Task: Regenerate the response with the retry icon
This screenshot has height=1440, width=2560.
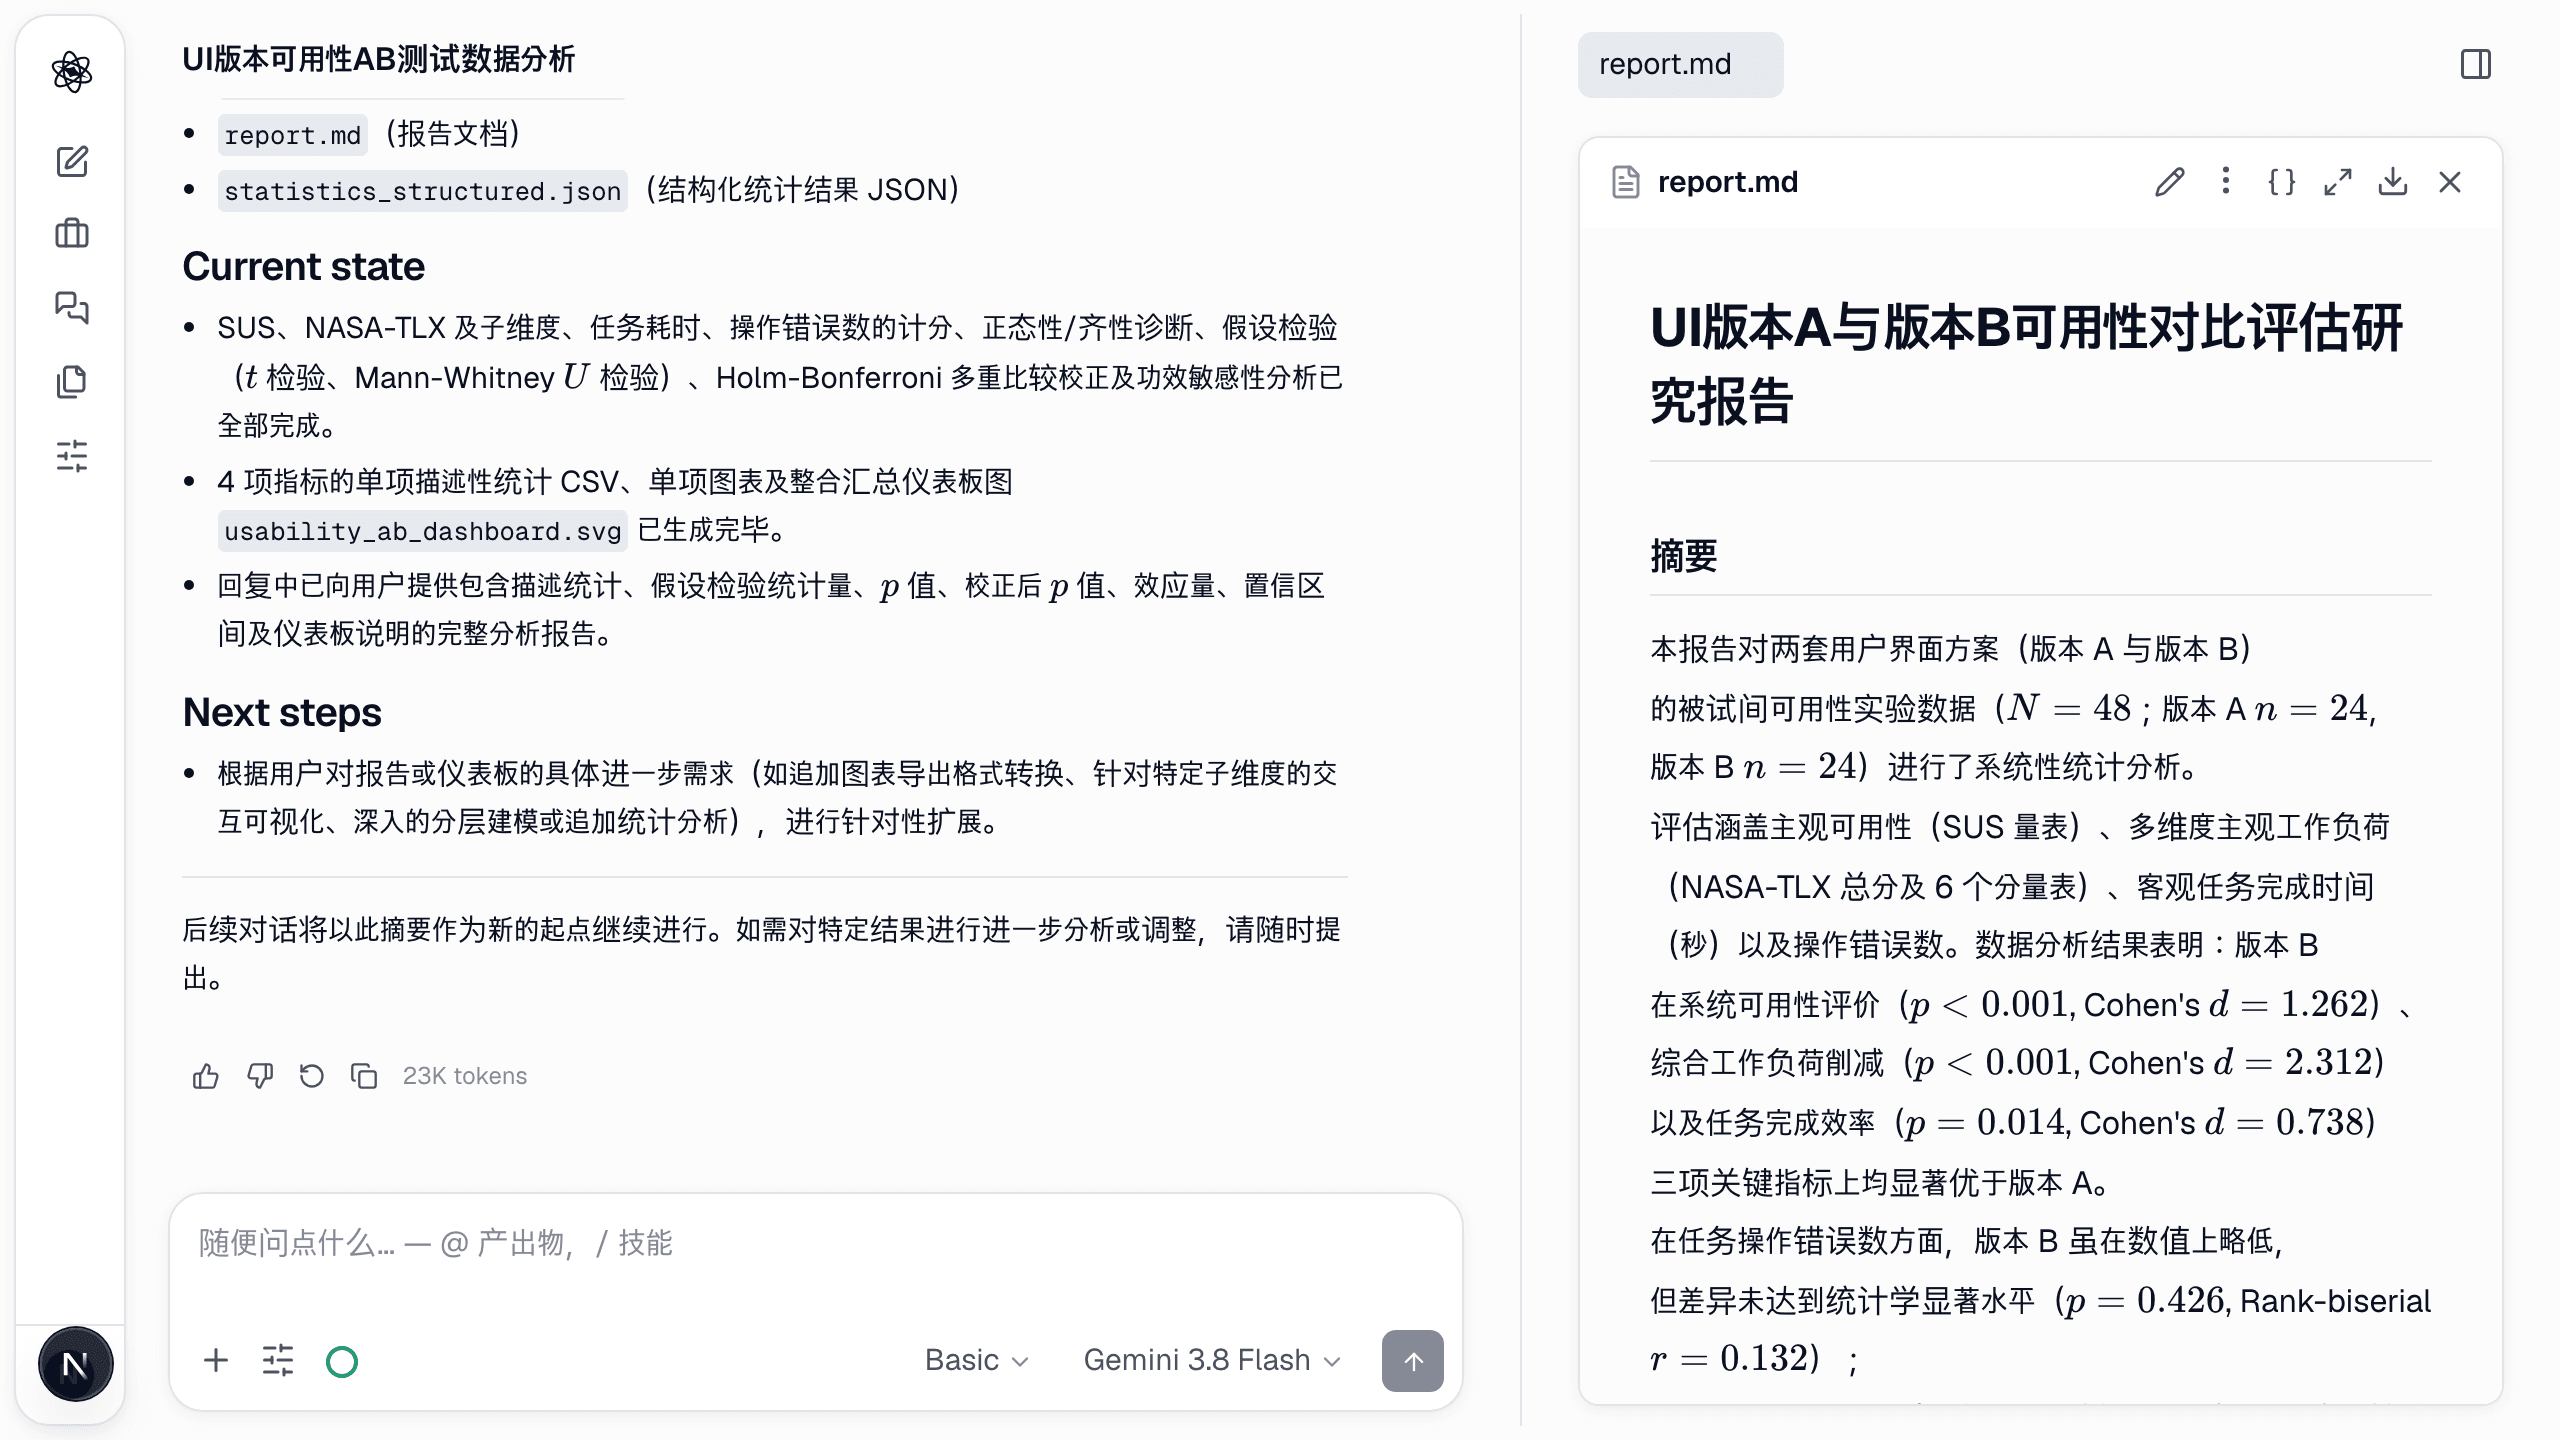Action: click(312, 1076)
